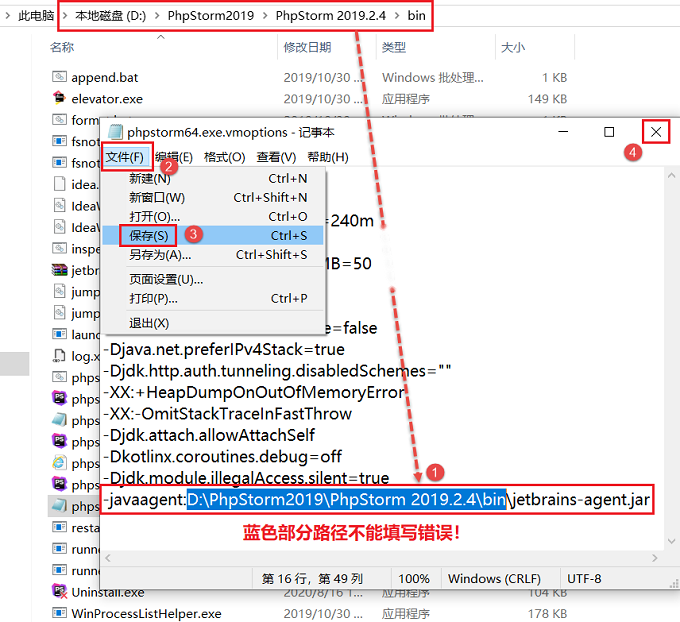Viewport: 680px width, 622px height.
Task: Click the resta... file icon
Action: tap(59, 527)
